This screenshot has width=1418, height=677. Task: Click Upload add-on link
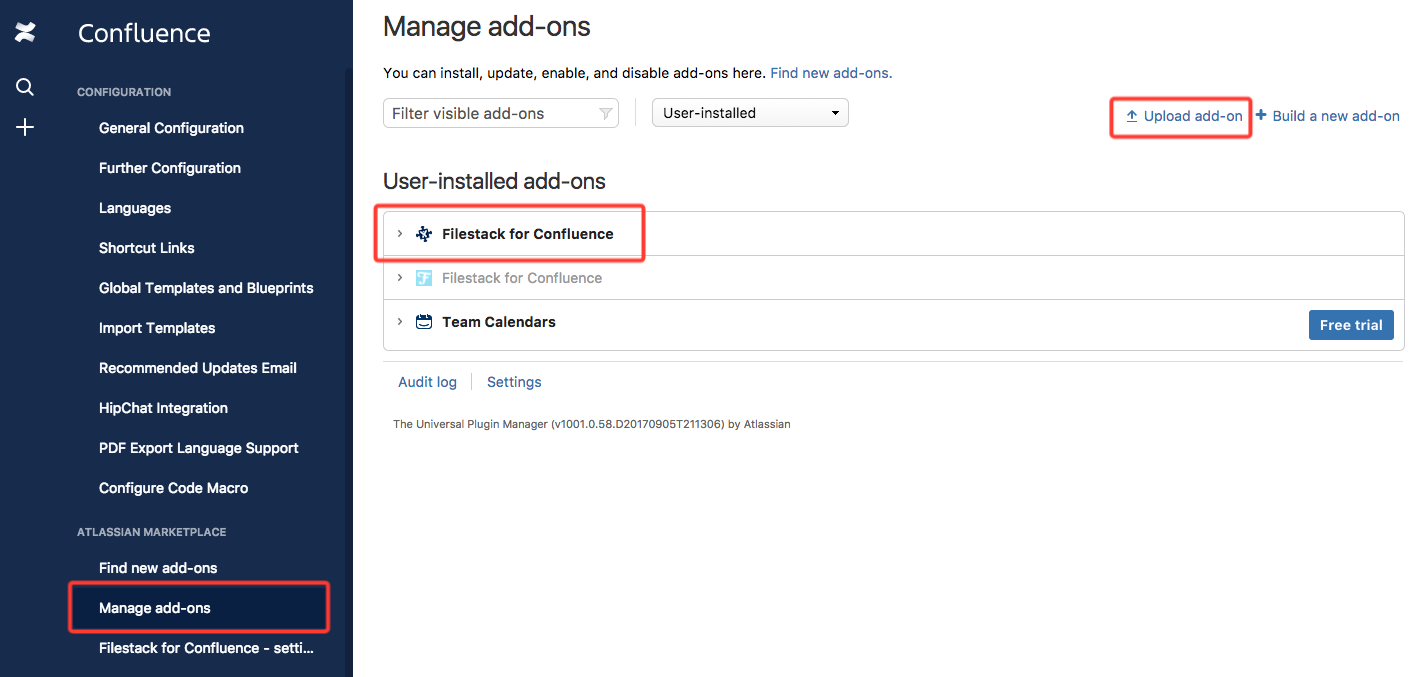pos(1193,116)
